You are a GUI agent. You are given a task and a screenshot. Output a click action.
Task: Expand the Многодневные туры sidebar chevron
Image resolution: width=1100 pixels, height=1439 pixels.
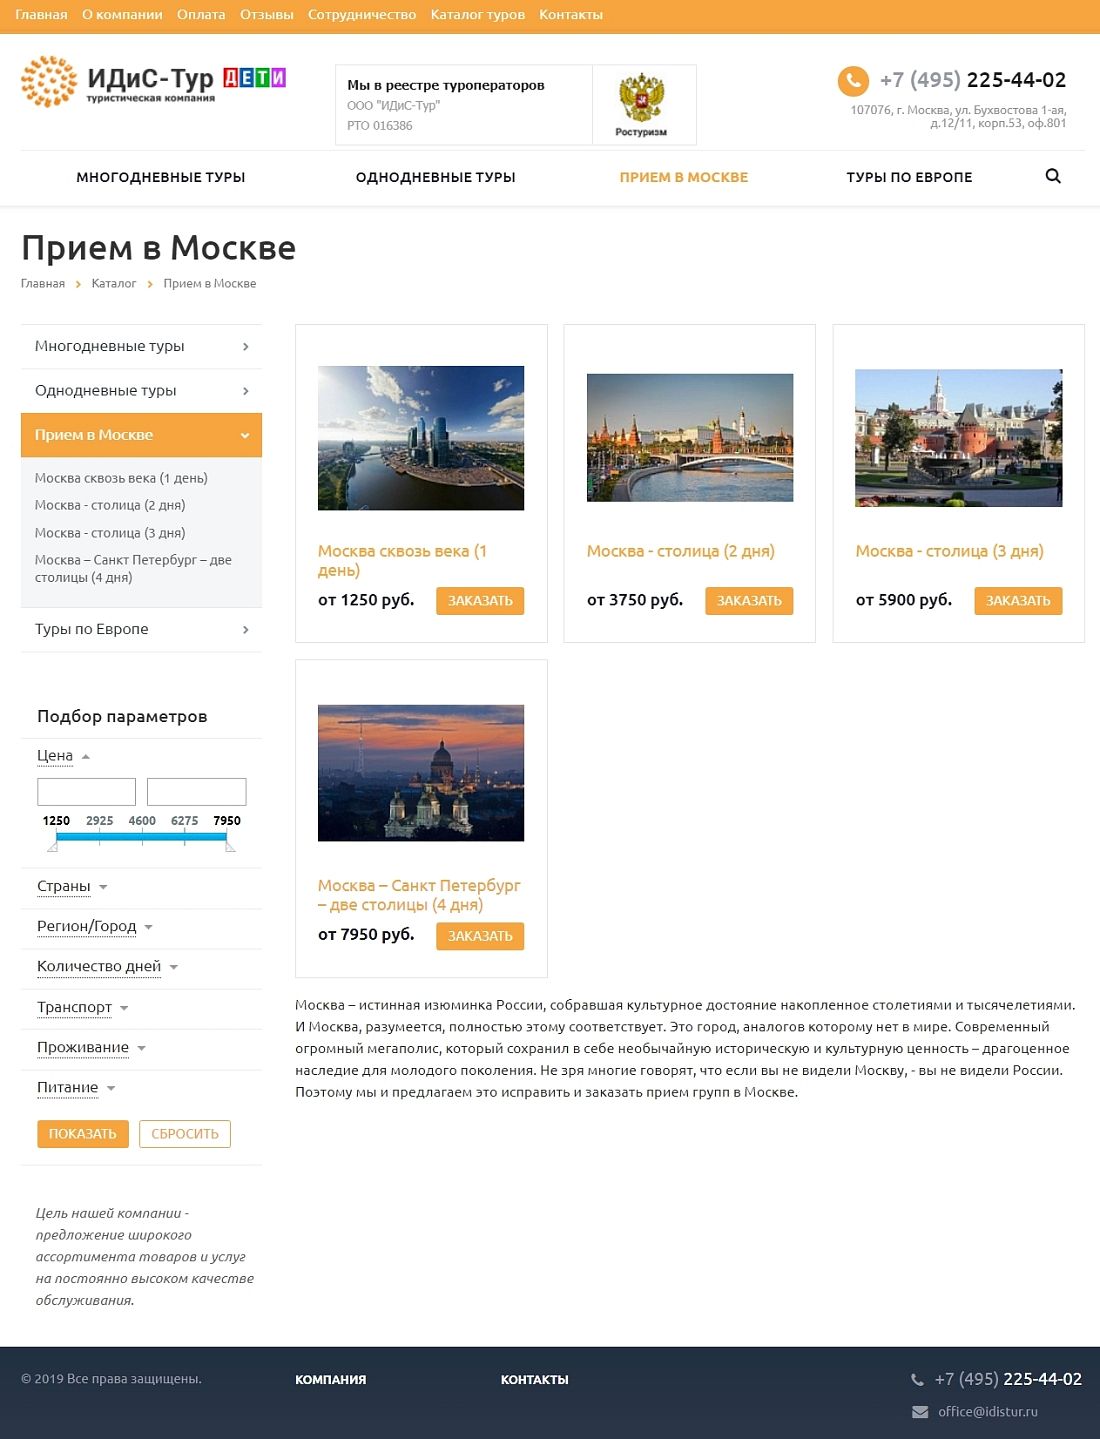tap(246, 347)
